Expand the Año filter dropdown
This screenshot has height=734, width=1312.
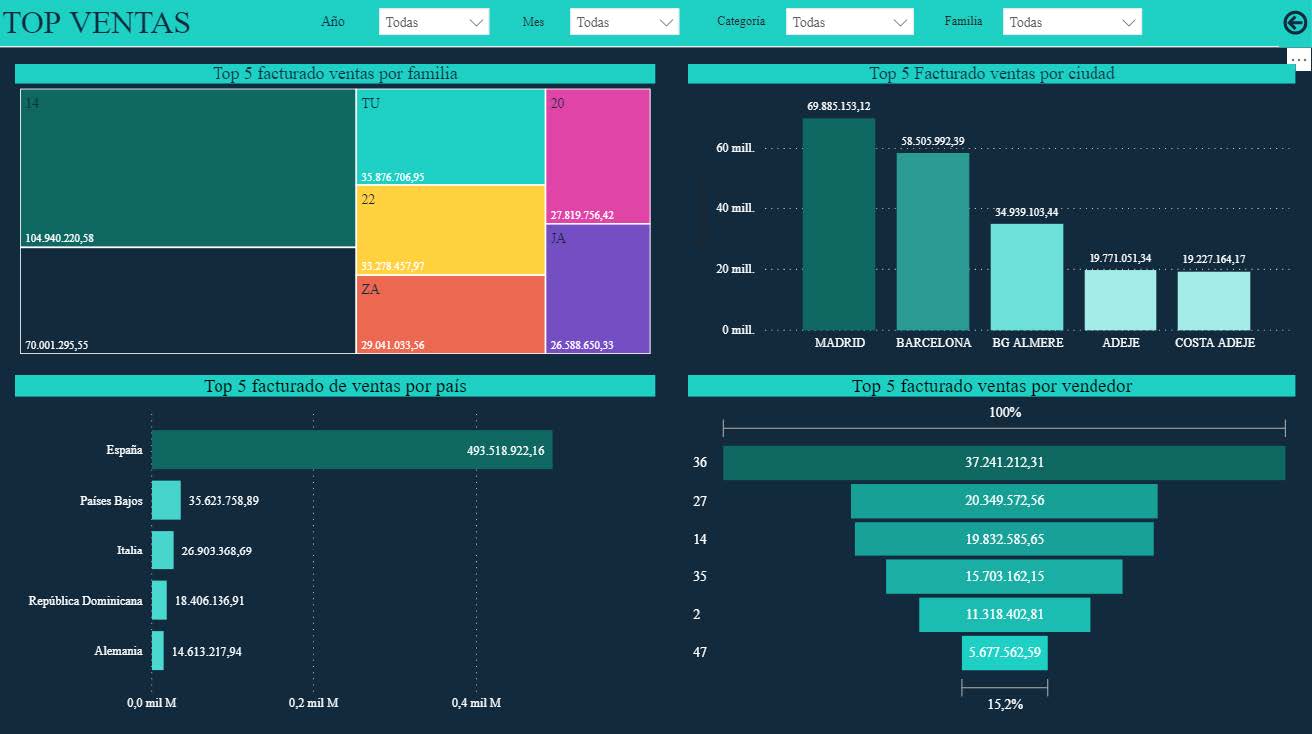(434, 22)
